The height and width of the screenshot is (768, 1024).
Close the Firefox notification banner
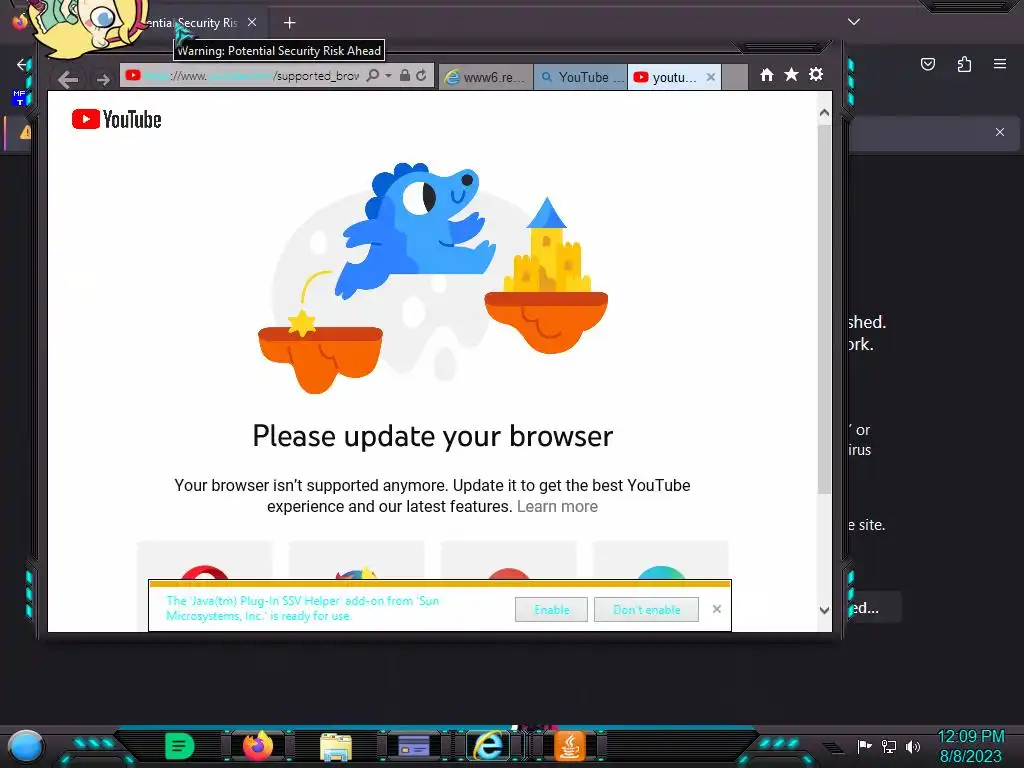point(1000,132)
